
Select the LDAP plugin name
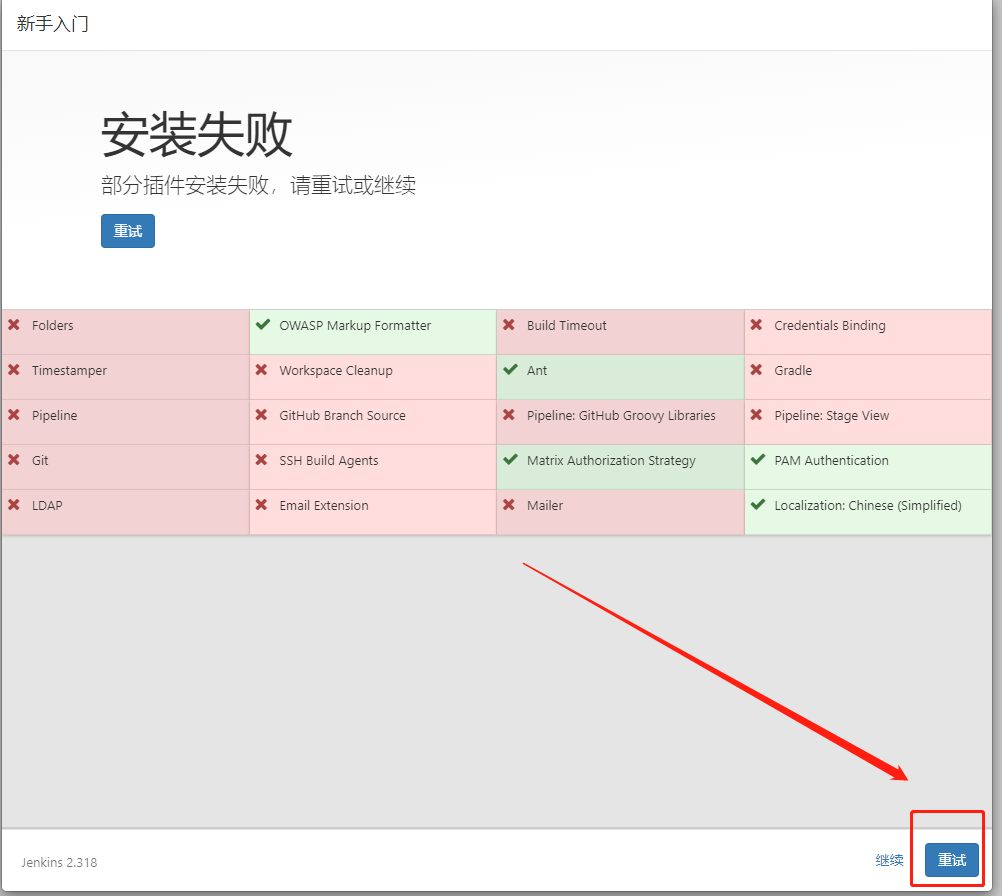click(47, 506)
